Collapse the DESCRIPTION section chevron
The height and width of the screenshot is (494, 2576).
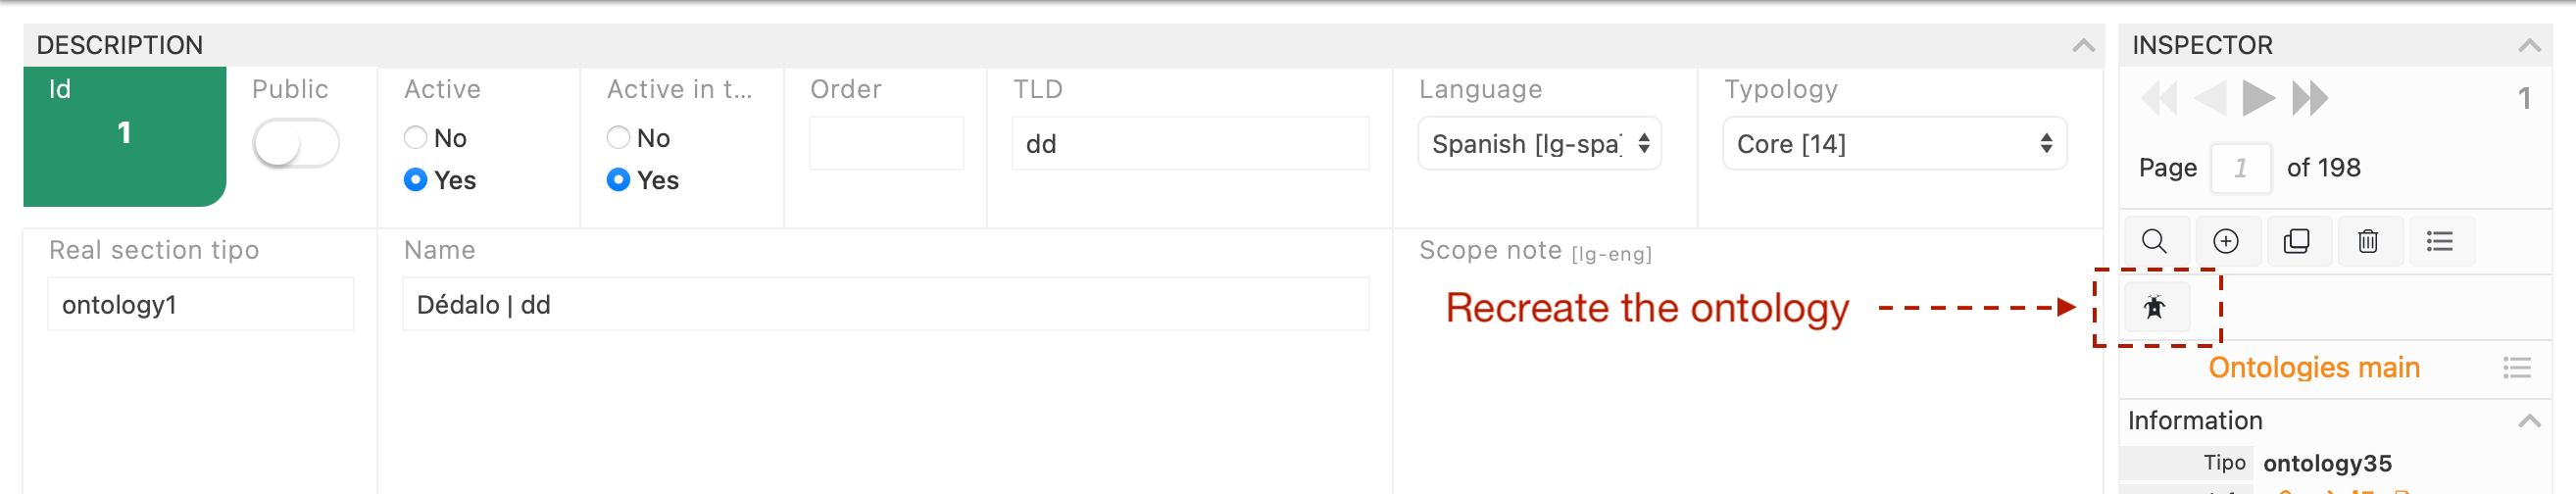(x=2083, y=46)
